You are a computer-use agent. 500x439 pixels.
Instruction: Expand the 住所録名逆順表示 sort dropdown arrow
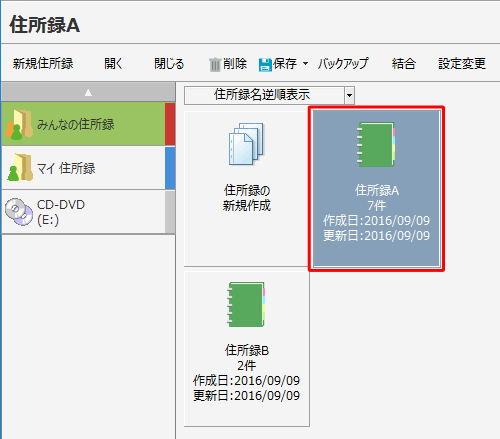[349, 95]
